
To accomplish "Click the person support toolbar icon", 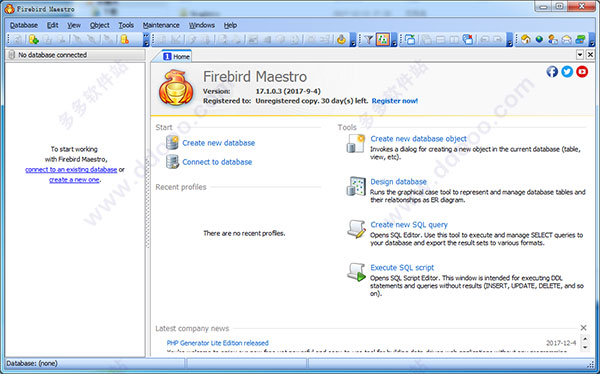I will (553, 39).
